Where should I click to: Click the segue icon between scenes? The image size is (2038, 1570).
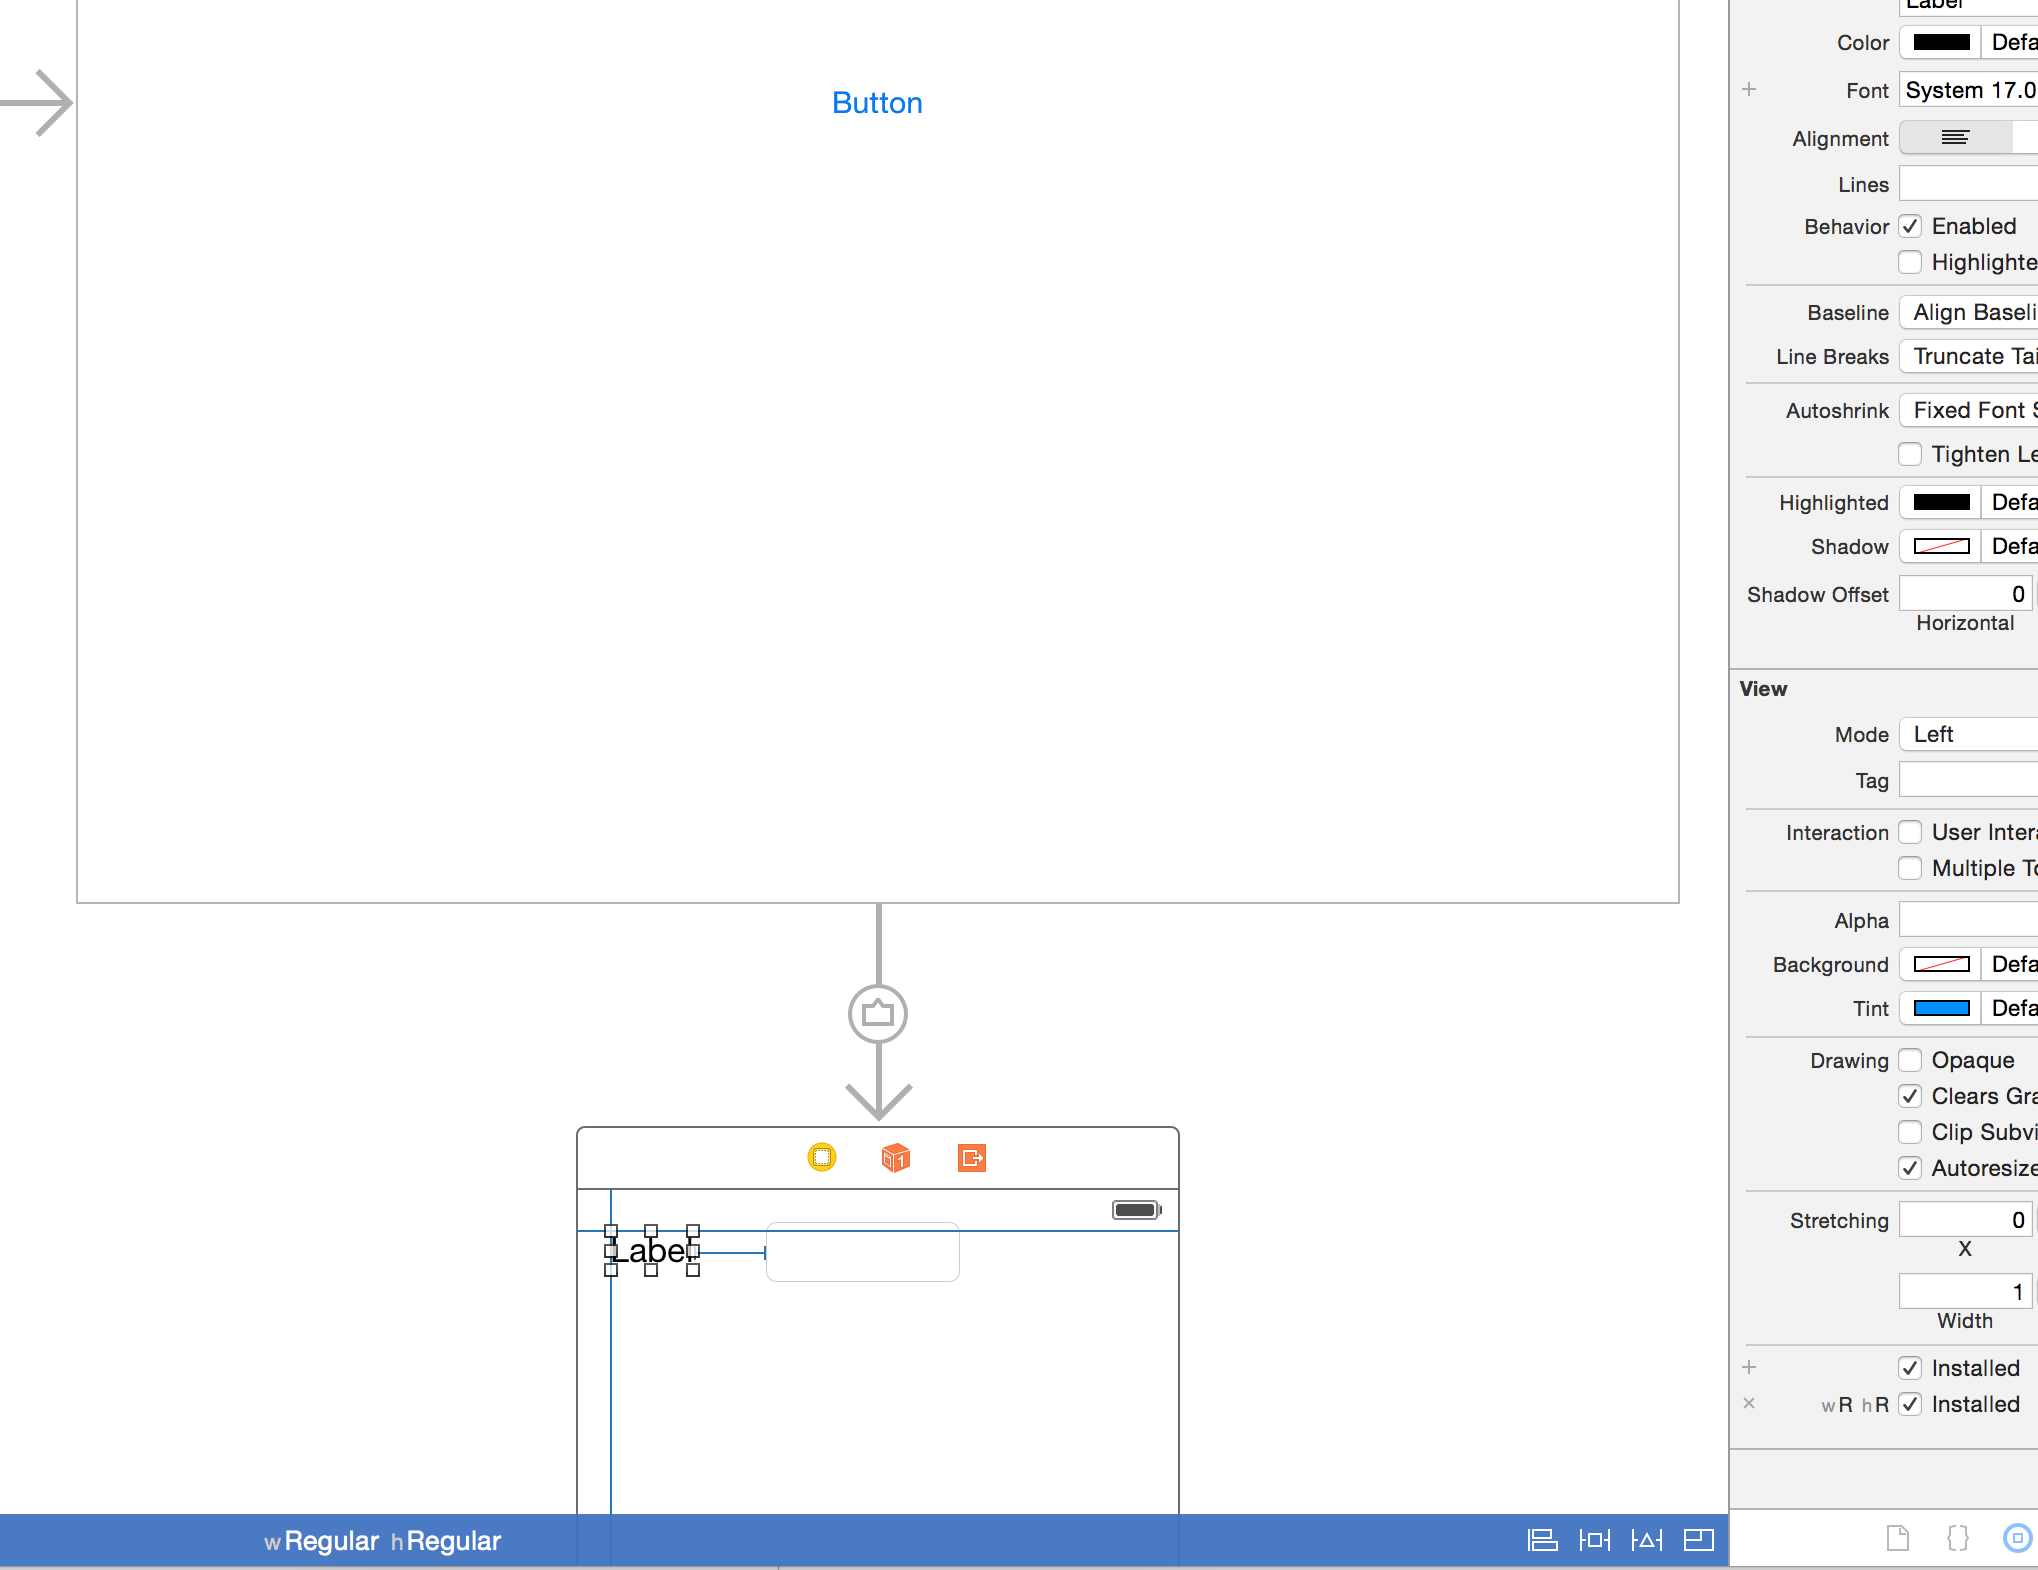(x=877, y=1014)
